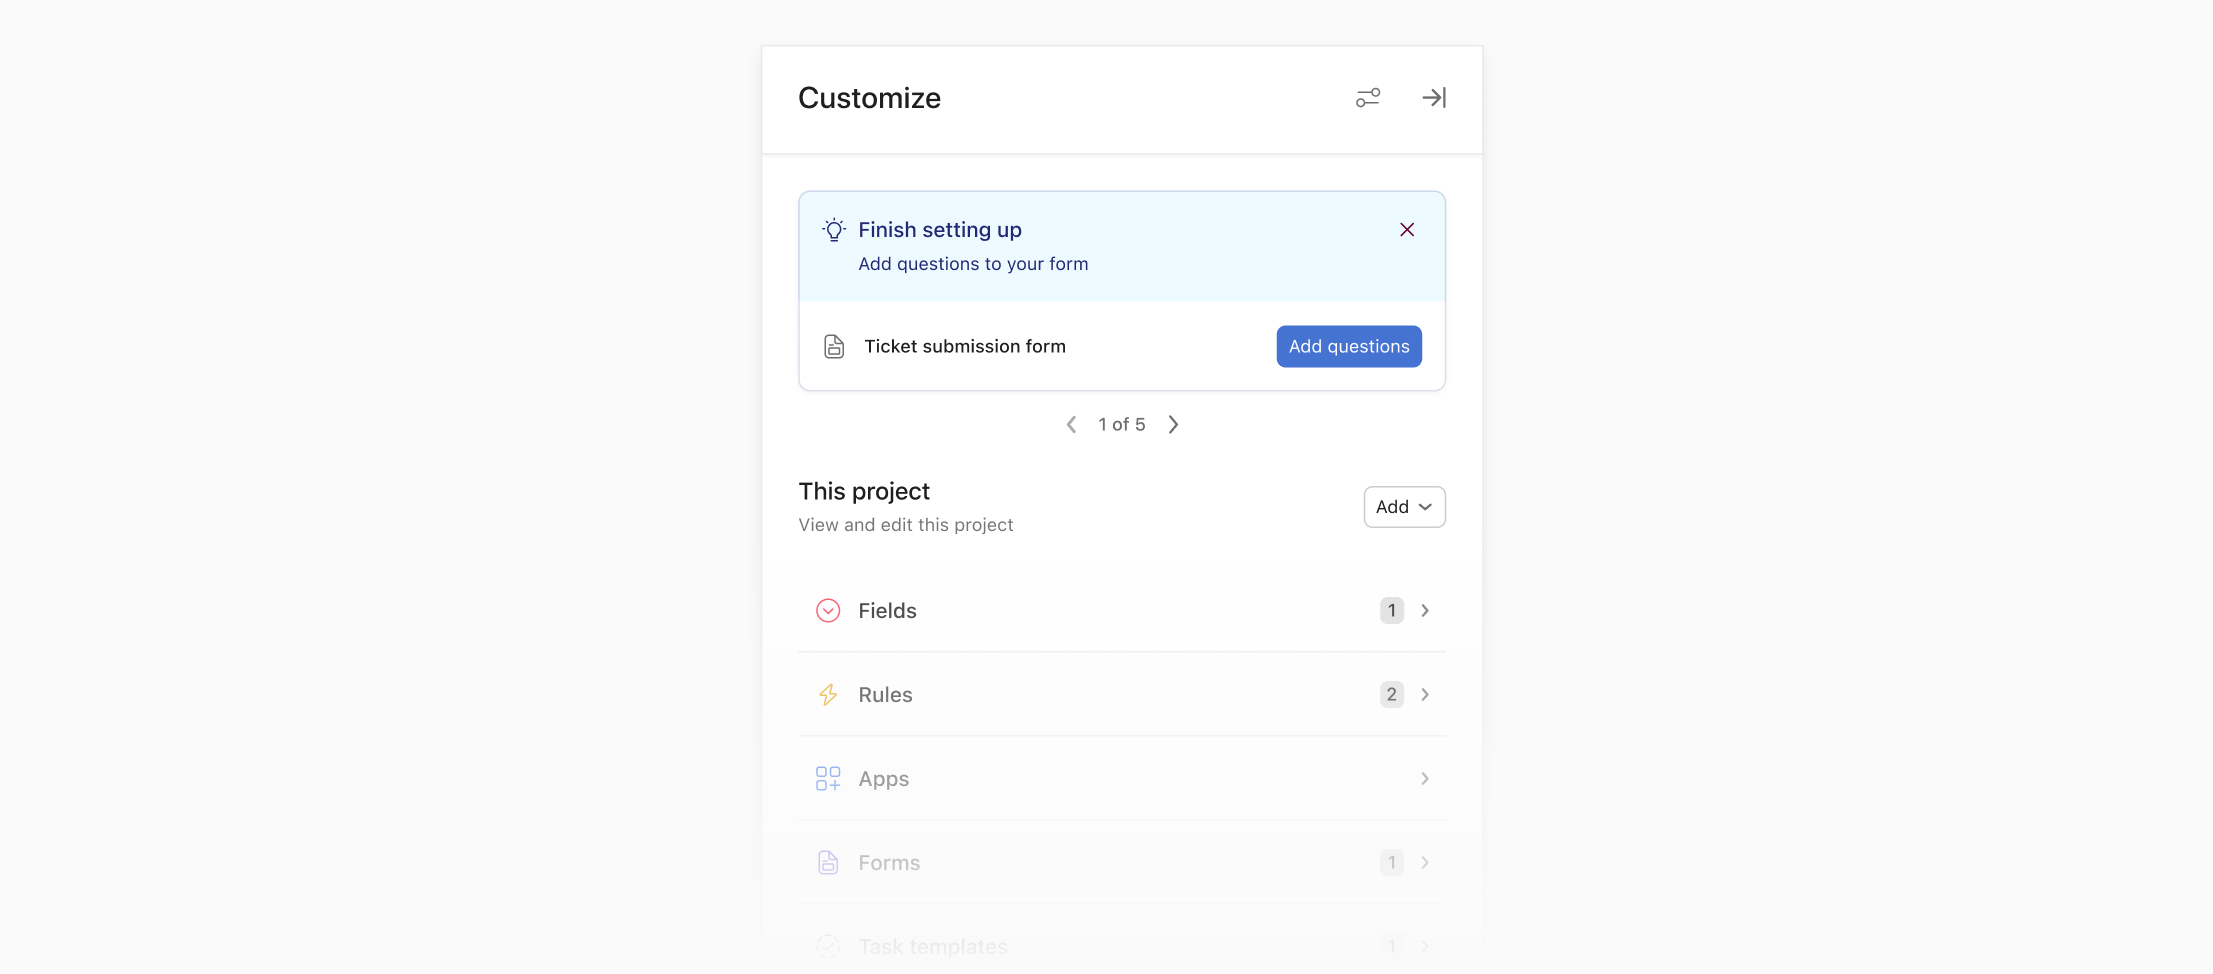
Task: Click the Fields circle icon
Action: [828, 611]
